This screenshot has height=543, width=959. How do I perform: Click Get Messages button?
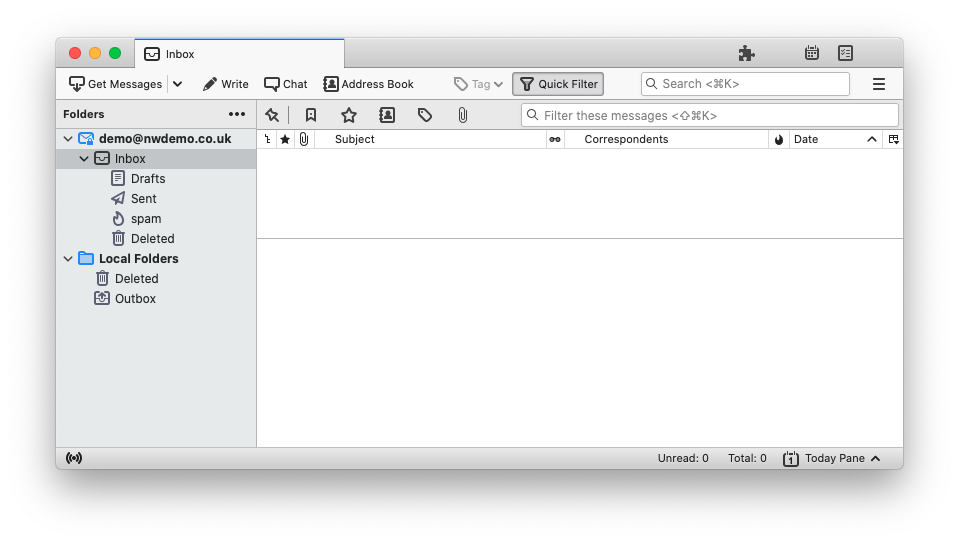coord(116,84)
